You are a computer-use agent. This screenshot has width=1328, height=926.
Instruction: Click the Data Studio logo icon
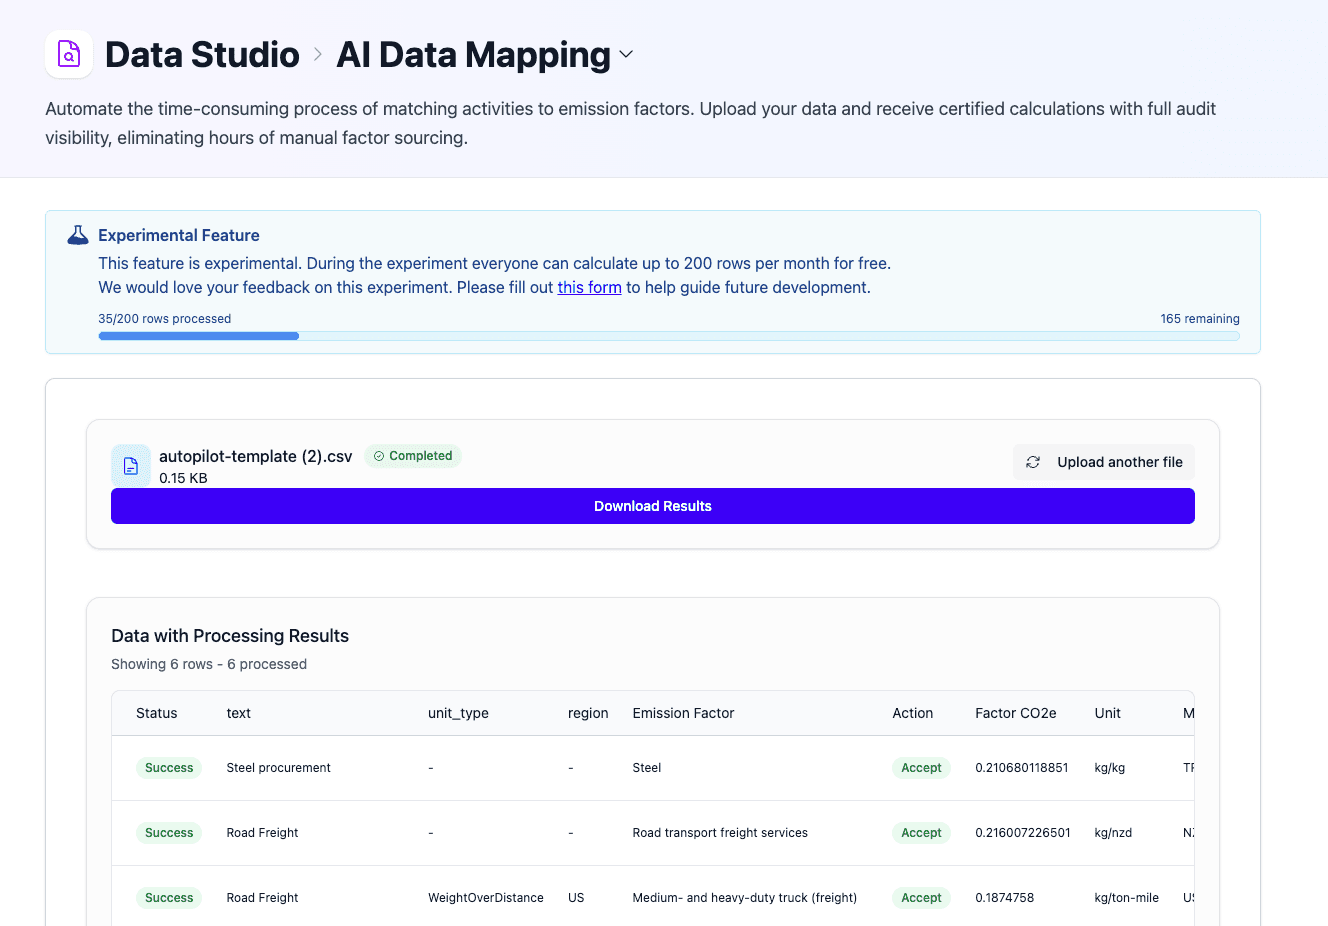[69, 54]
